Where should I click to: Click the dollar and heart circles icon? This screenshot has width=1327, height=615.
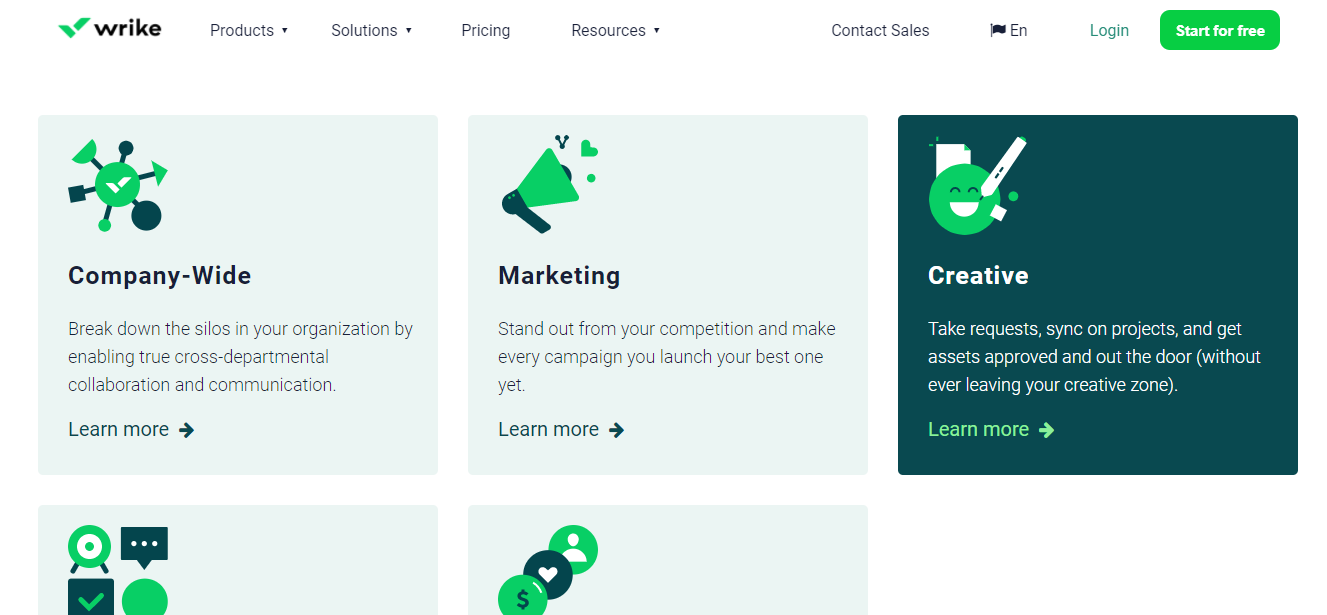click(548, 570)
